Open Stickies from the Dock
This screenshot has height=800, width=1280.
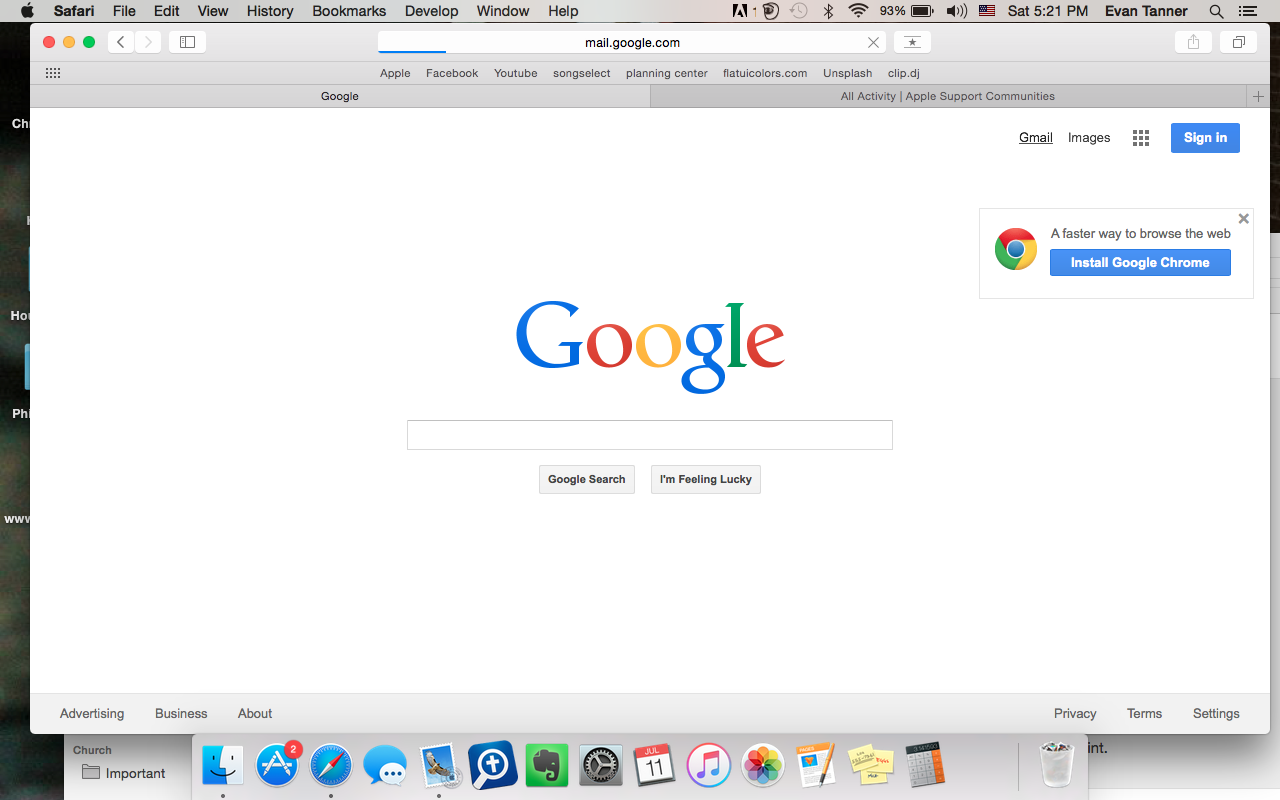(871, 766)
